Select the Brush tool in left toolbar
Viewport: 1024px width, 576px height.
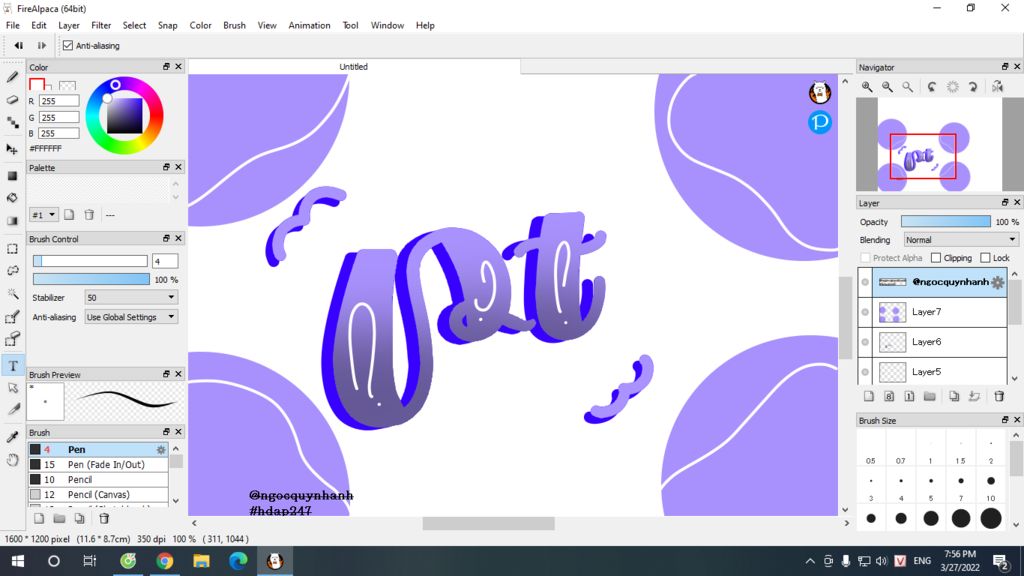coord(12,78)
